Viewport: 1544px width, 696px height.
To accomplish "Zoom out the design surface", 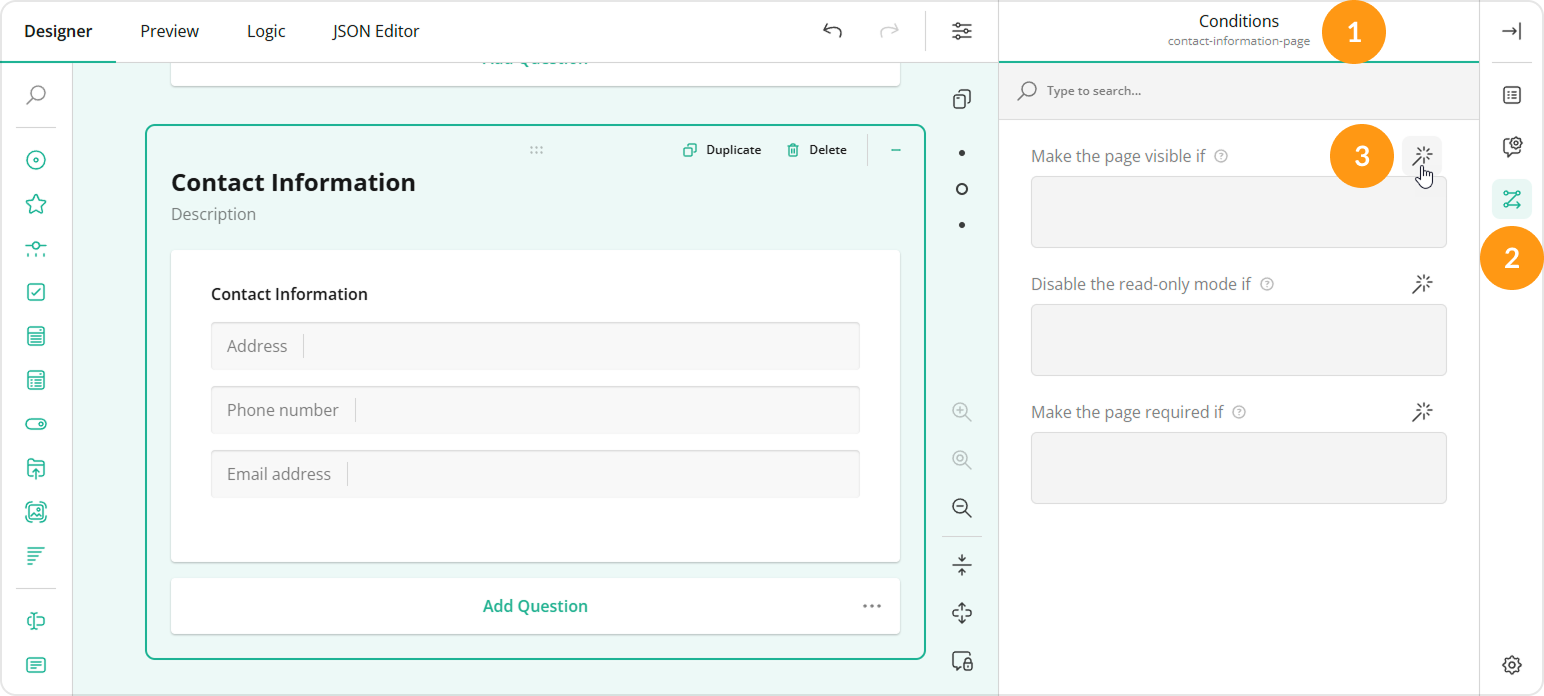I will pos(961,507).
